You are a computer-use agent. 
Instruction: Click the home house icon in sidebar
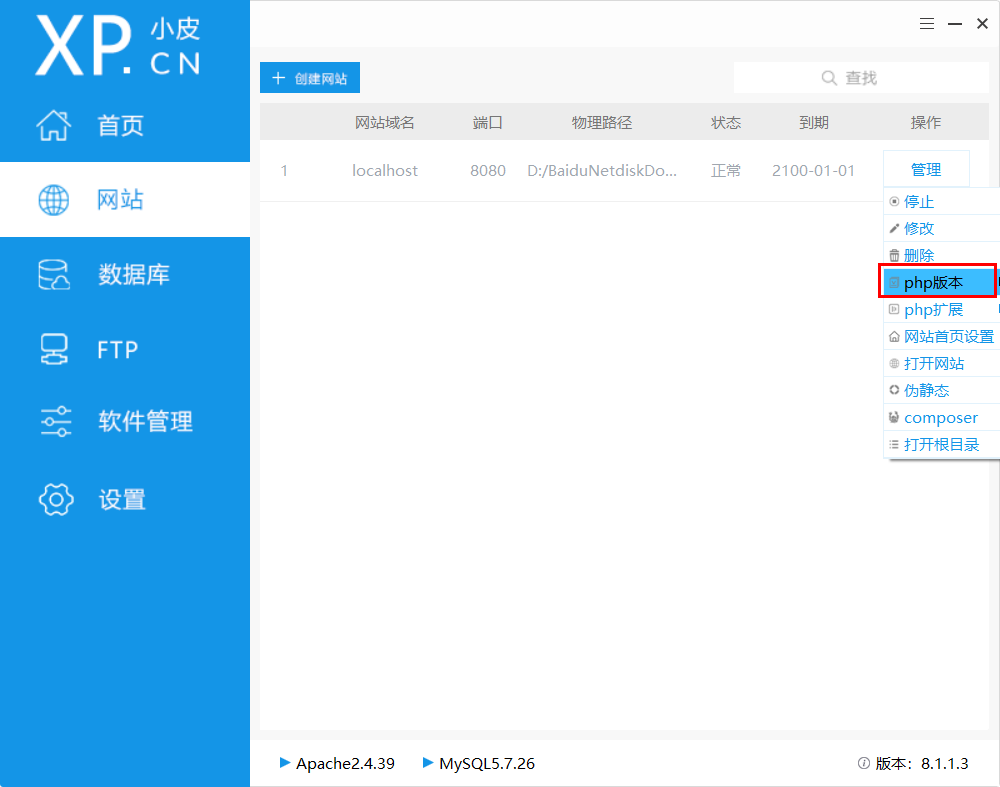pos(54,125)
